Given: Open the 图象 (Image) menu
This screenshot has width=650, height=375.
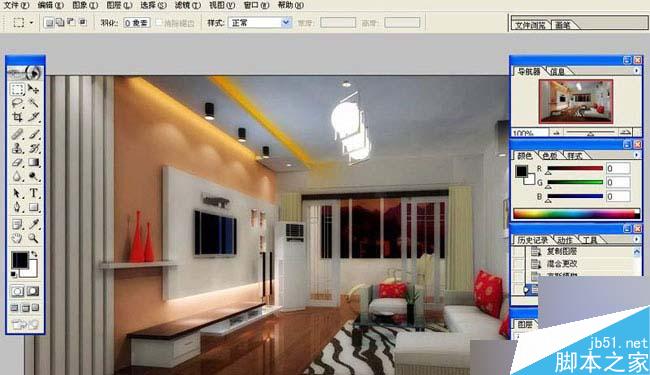Looking at the screenshot, I should (x=85, y=5).
